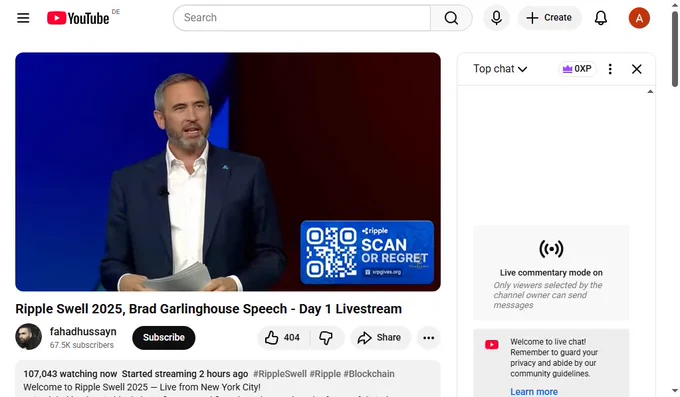This screenshot has width=680, height=397.
Task: Open Learn more in live chat
Action: pyautogui.click(x=534, y=391)
